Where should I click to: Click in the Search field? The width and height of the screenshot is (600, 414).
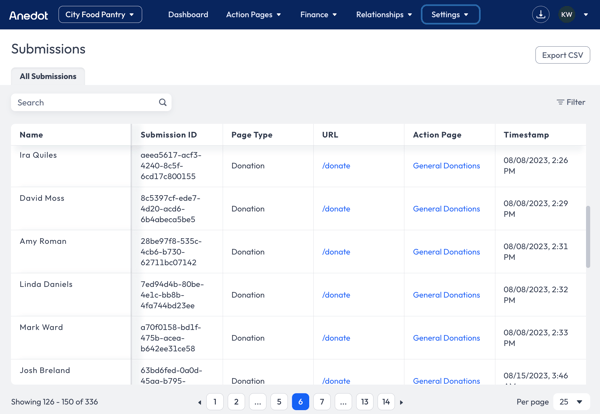pos(91,102)
